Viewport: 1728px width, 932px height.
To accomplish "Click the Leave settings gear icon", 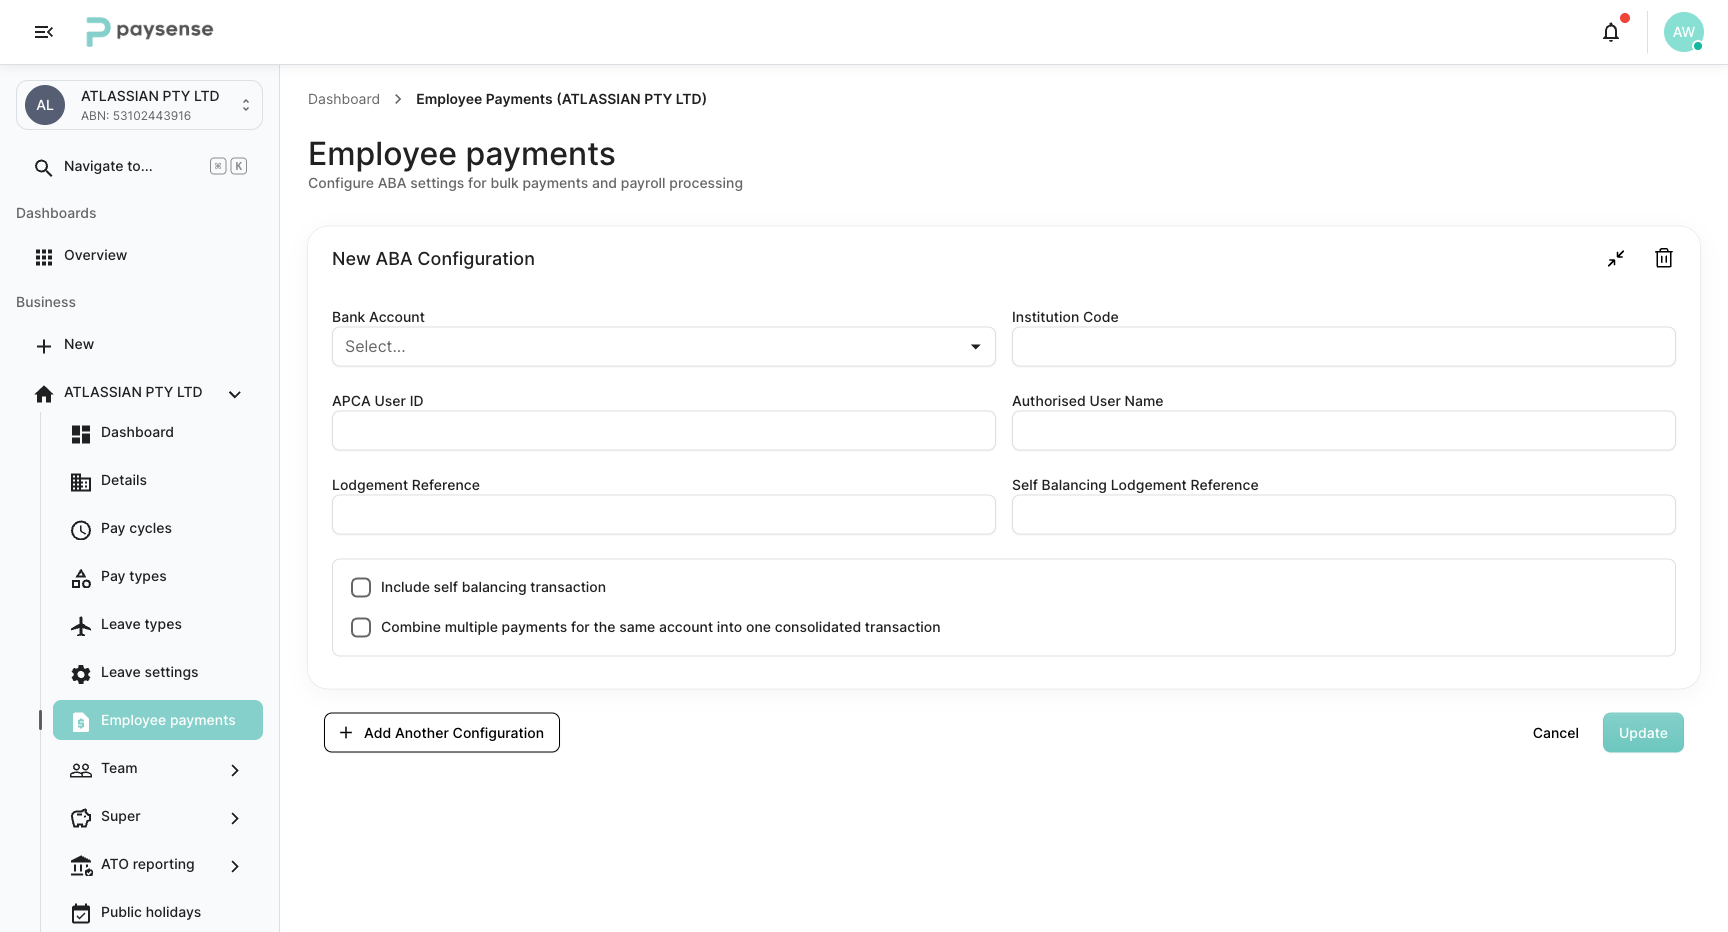I will click(x=81, y=674).
